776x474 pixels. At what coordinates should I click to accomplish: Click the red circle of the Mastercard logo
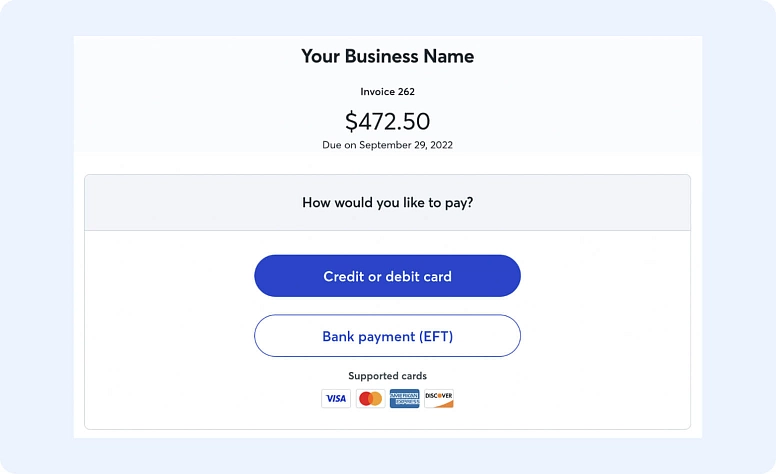point(366,398)
